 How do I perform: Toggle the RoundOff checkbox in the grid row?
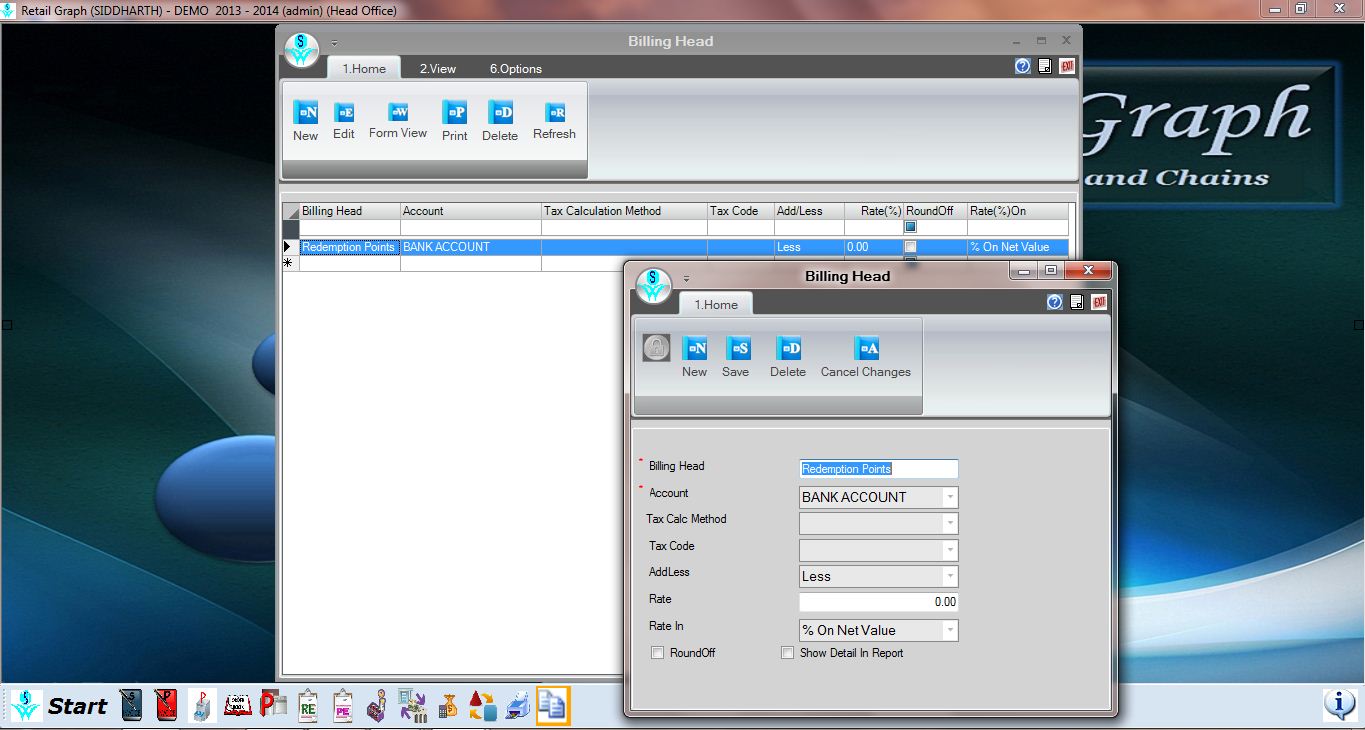tap(909, 247)
